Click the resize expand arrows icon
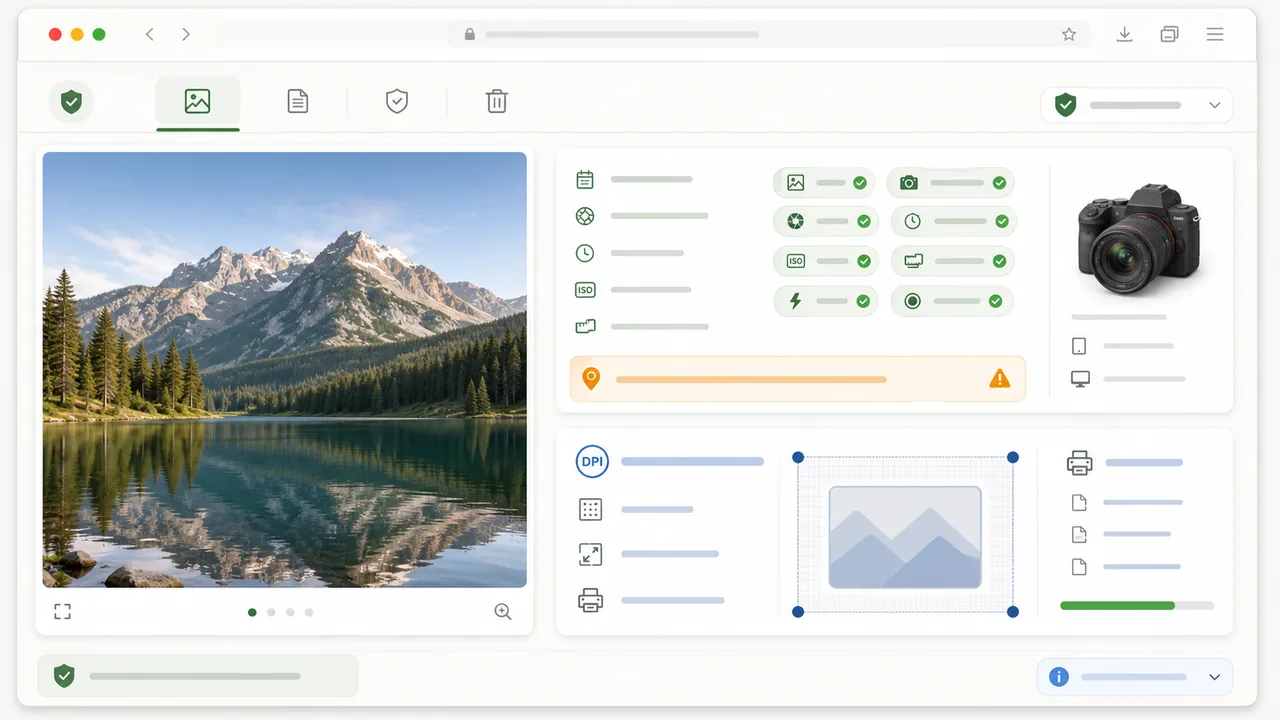This screenshot has height=720, width=1280. click(590, 554)
